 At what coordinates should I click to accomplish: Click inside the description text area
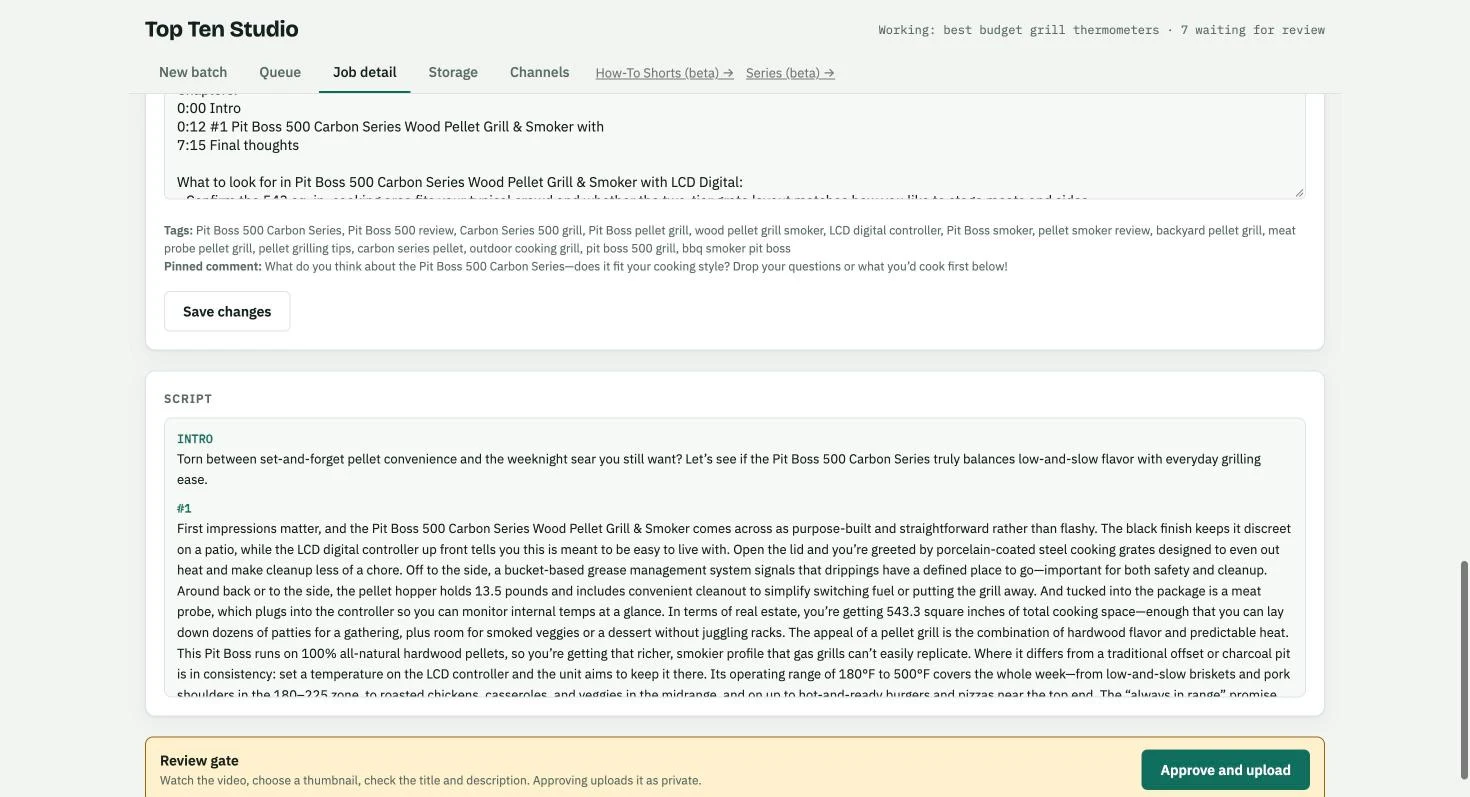[x=735, y=146]
